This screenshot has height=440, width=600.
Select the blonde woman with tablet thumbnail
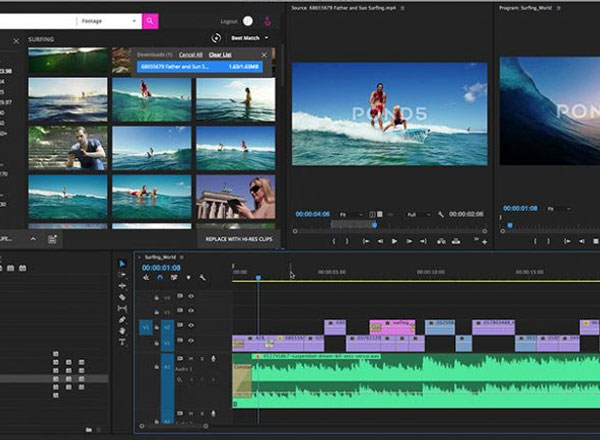coord(236,197)
